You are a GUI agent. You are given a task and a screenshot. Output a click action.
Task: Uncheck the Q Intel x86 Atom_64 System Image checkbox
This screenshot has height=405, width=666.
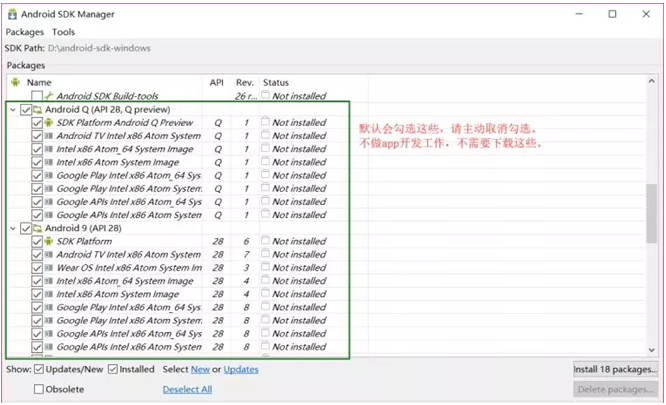coord(37,149)
